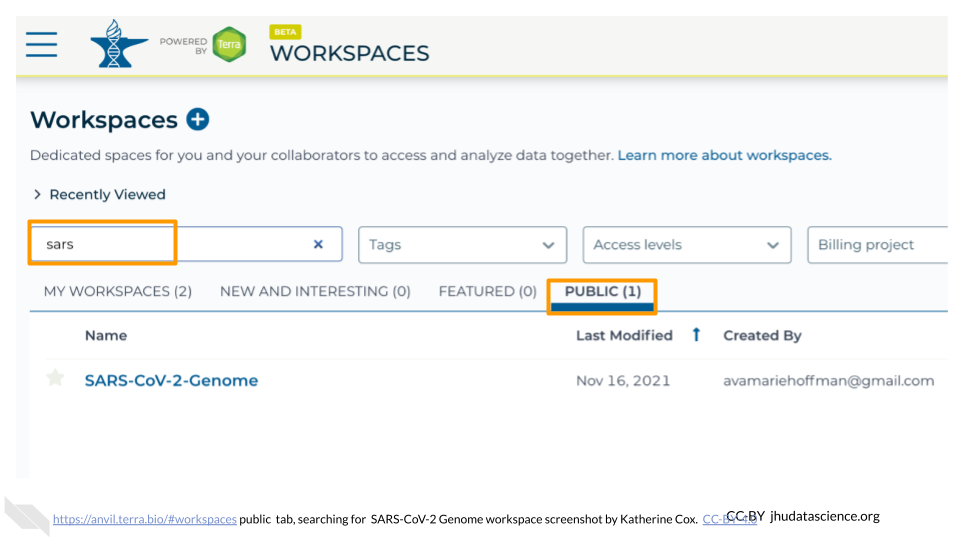The height and width of the screenshot is (540, 960).
Task: Clear the sars search text
Action: (x=318, y=244)
